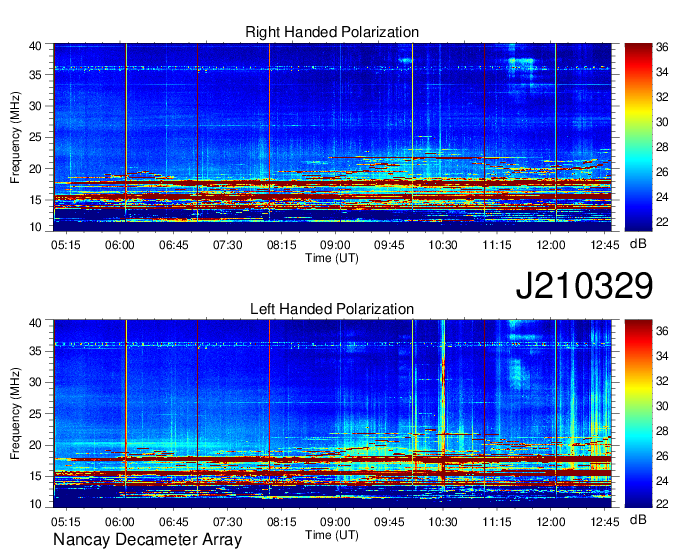Click the 25 MHz tick on top frequency axis
Viewport: 680px width, 552px height.
tap(35, 137)
